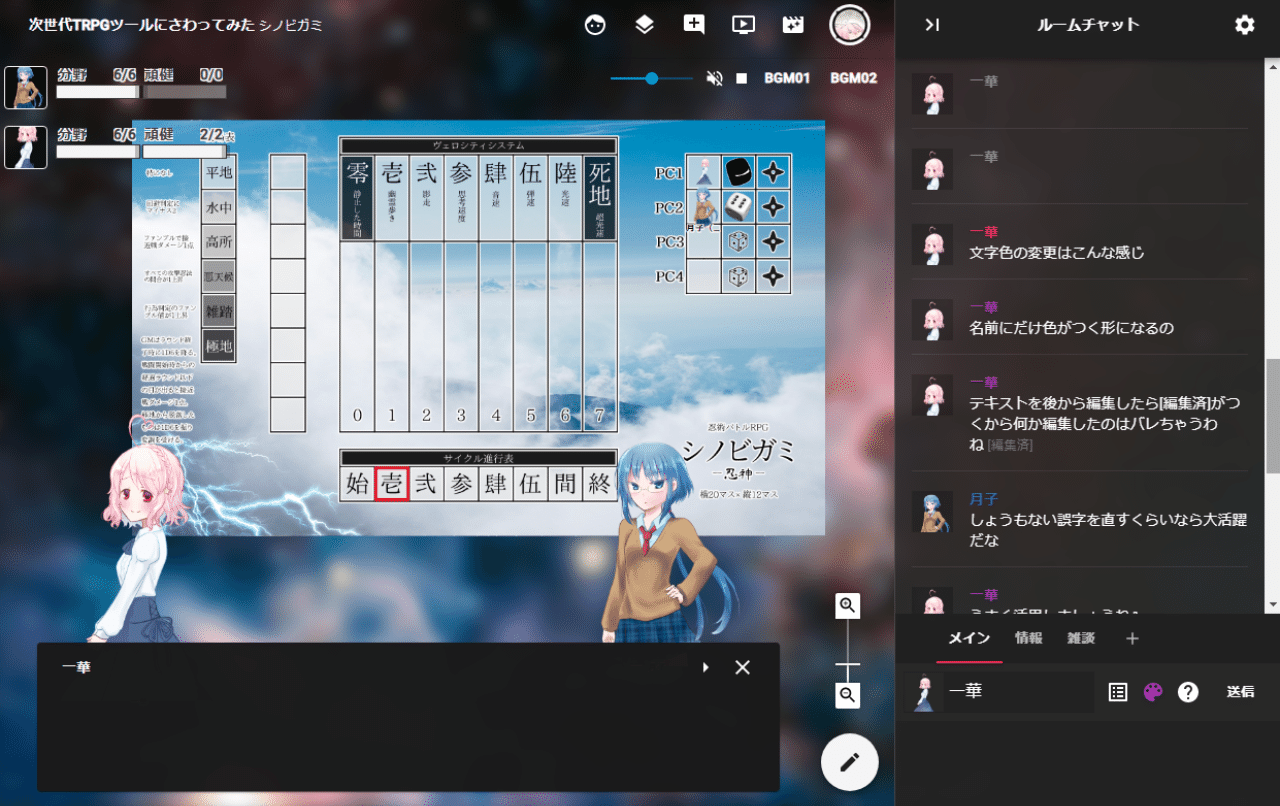Click the add-message plus icon in the top bar
This screenshot has height=806, width=1280.
click(694, 25)
